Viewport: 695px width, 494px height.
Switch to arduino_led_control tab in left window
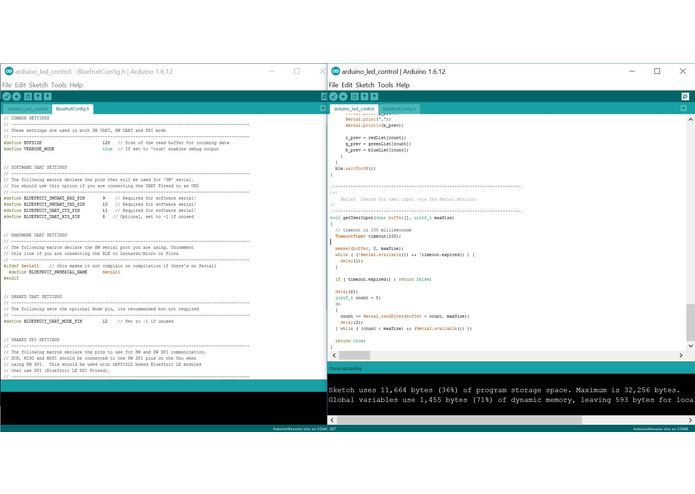tap(27, 109)
